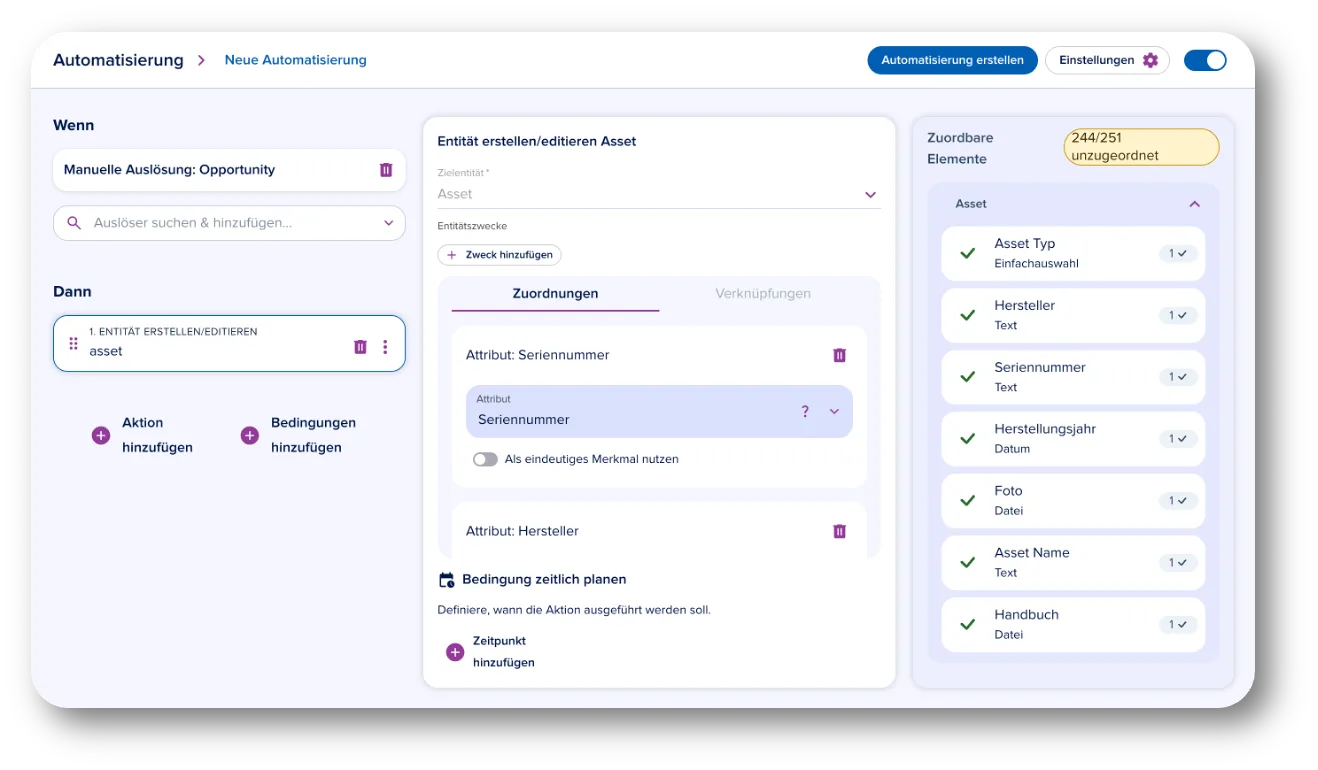Collapse the Asset group in Zuordbare Elemente
The image size is (1318, 770).
tap(1194, 204)
